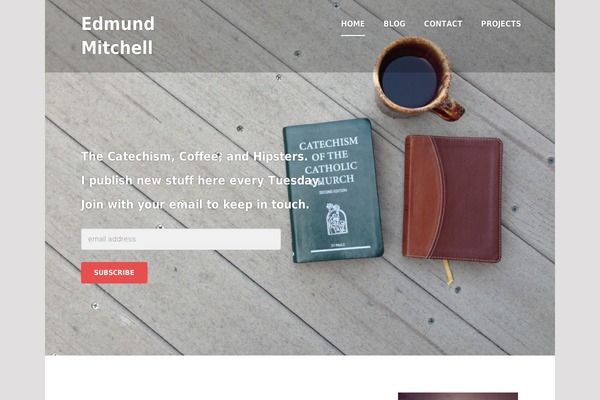The height and width of the screenshot is (400, 600).
Task: Open the BLOG page from navigation
Action: (394, 24)
